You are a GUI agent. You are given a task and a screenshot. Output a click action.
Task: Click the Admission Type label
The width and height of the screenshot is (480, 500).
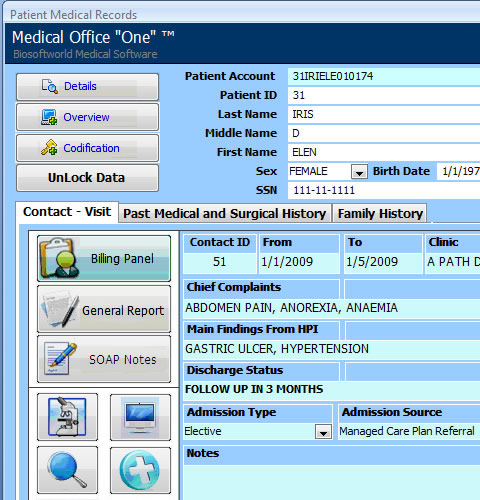pos(231,412)
